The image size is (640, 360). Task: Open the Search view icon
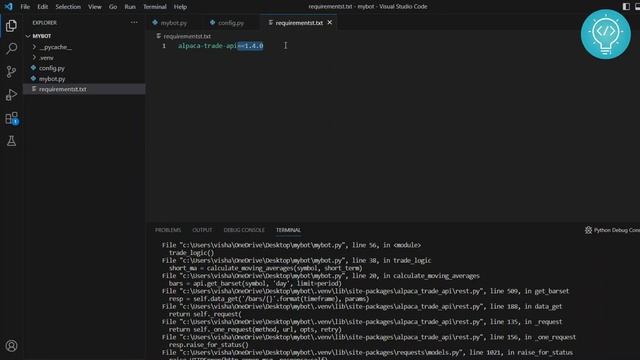pyautogui.click(x=11, y=49)
